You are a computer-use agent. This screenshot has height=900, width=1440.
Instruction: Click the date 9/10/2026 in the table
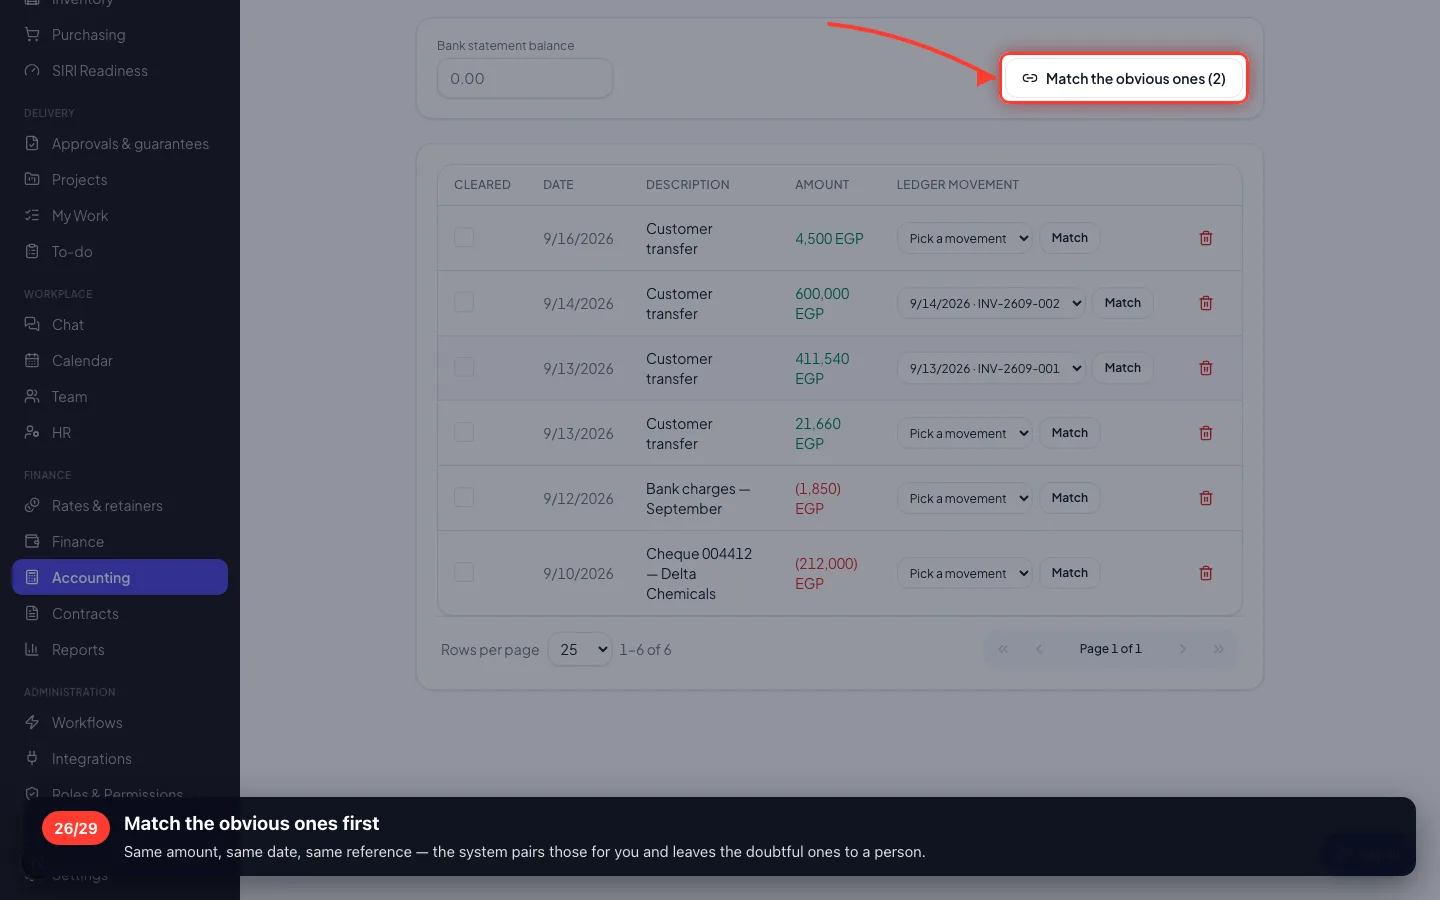[578, 574]
